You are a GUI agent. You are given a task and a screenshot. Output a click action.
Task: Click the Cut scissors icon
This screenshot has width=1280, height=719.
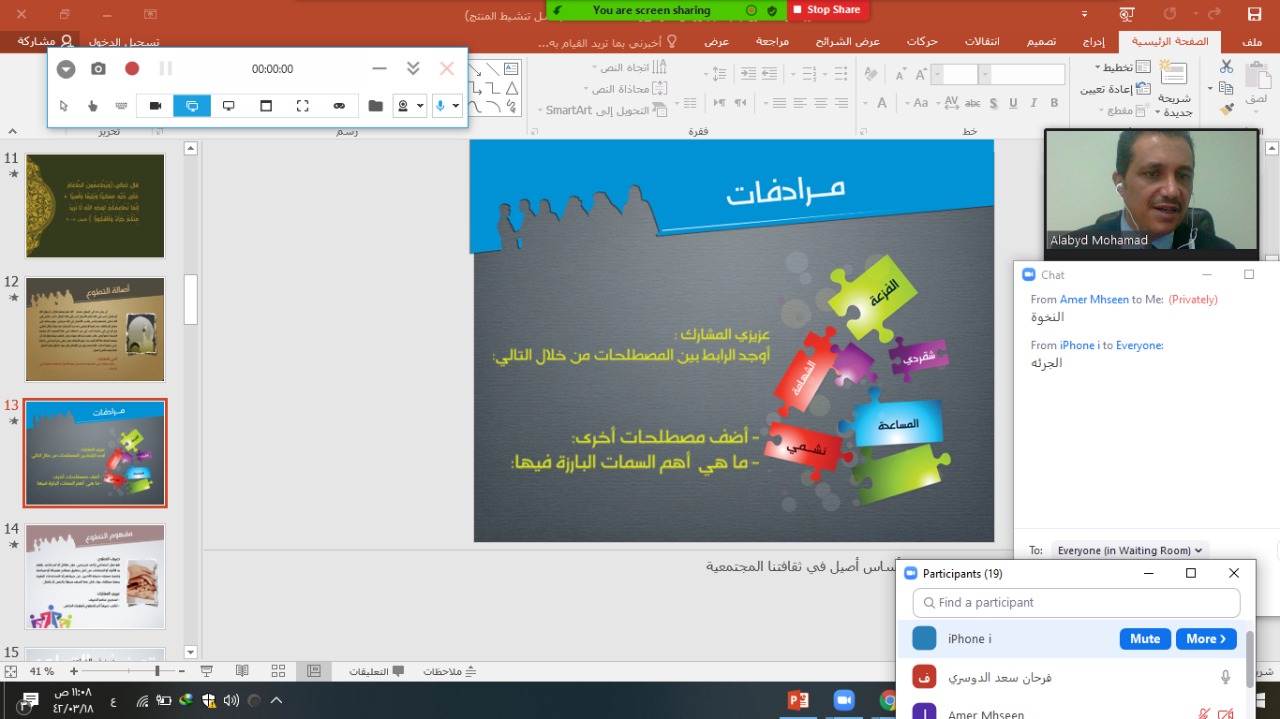[1226, 66]
